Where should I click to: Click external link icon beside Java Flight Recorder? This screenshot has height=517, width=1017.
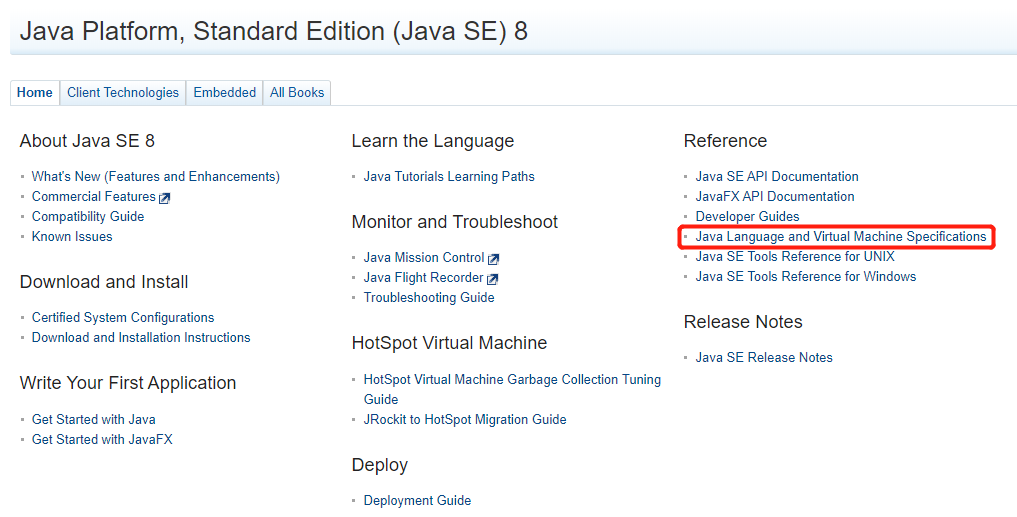tap(492, 279)
